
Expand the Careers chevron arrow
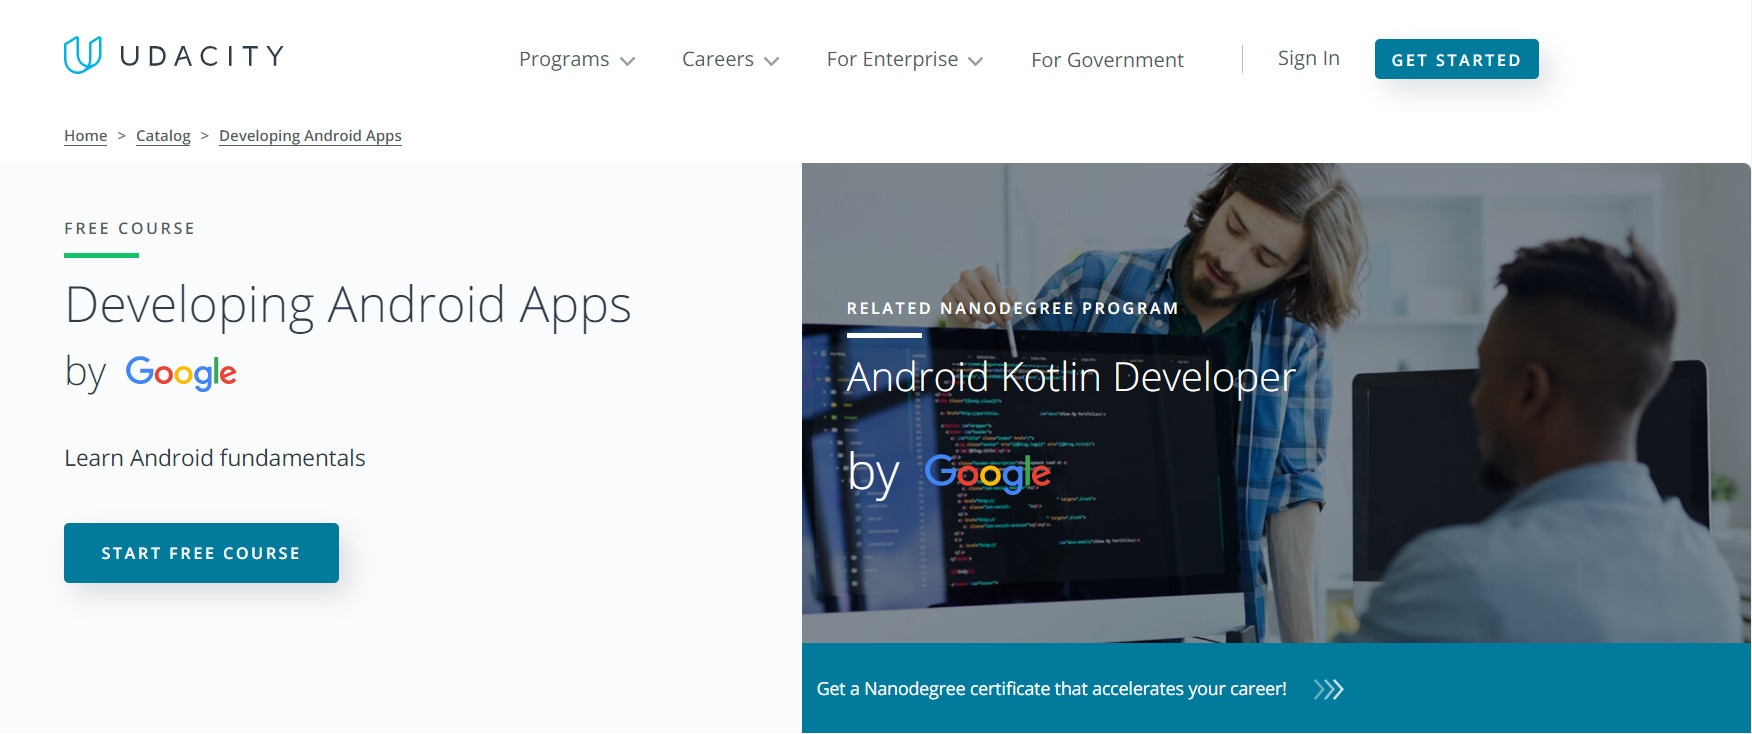pyautogui.click(x=772, y=61)
